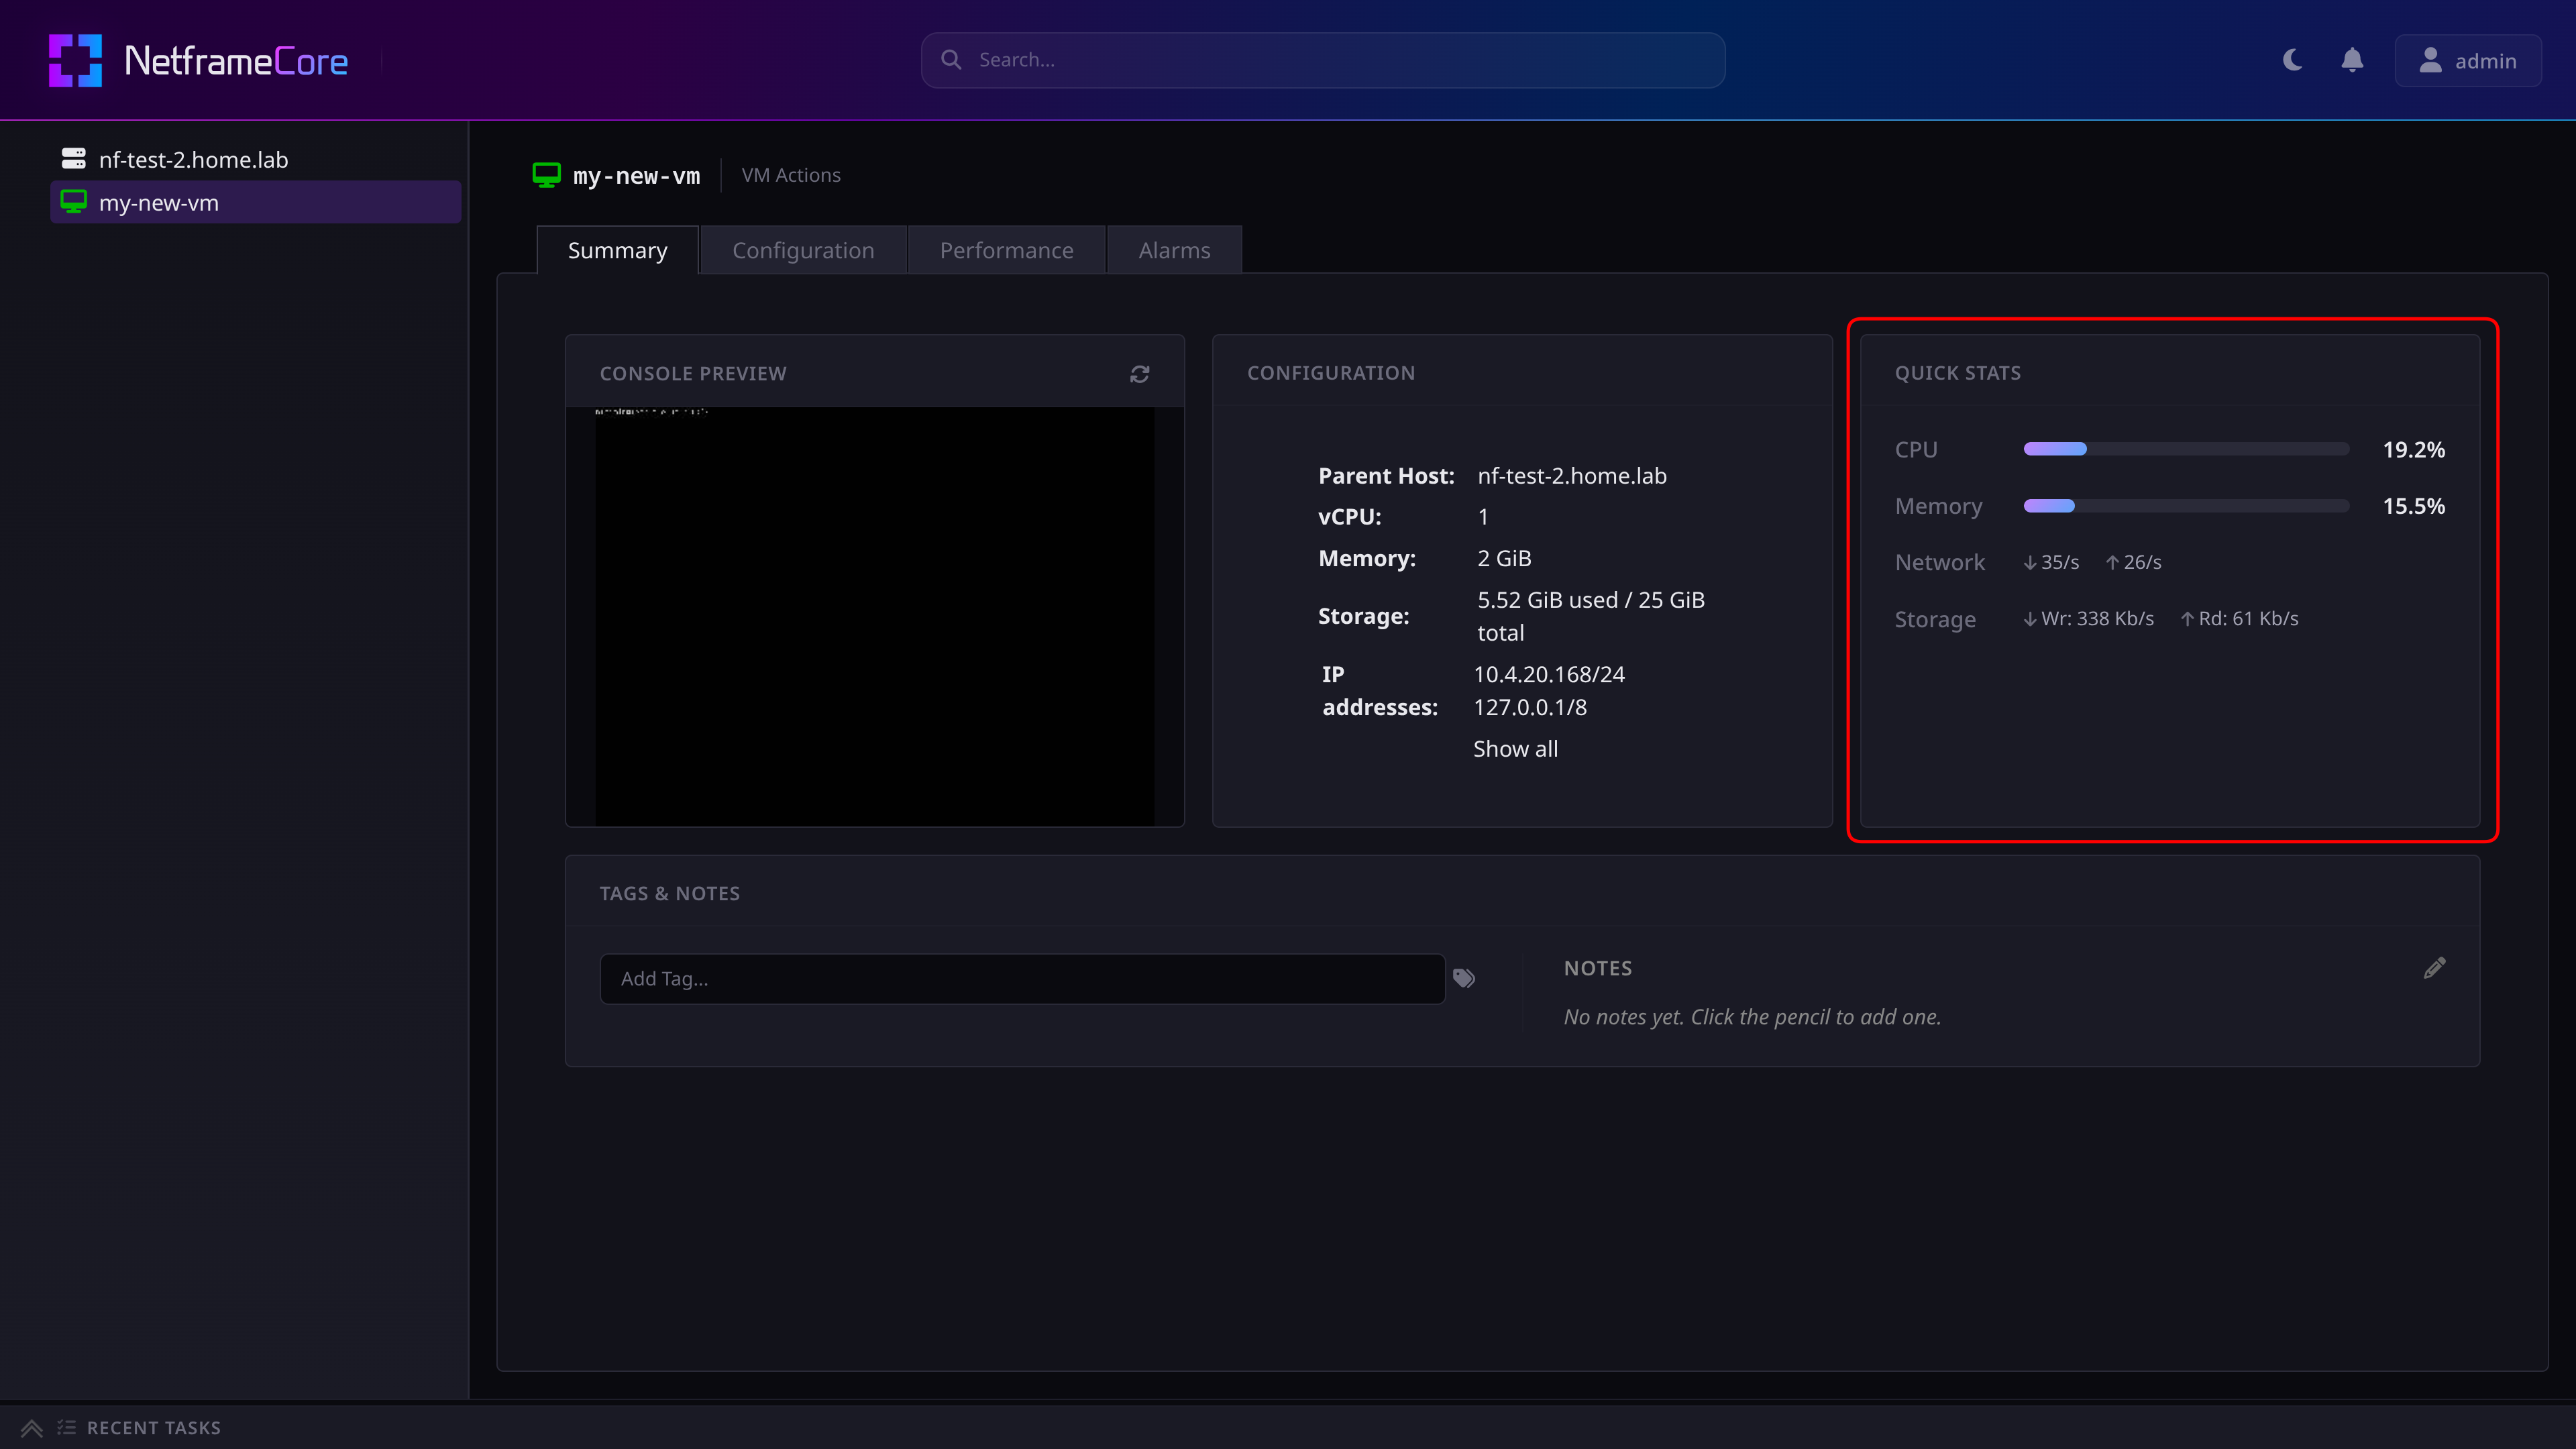This screenshot has height=1449, width=2576.
Task: Open the VM Actions menu
Action: click(791, 175)
